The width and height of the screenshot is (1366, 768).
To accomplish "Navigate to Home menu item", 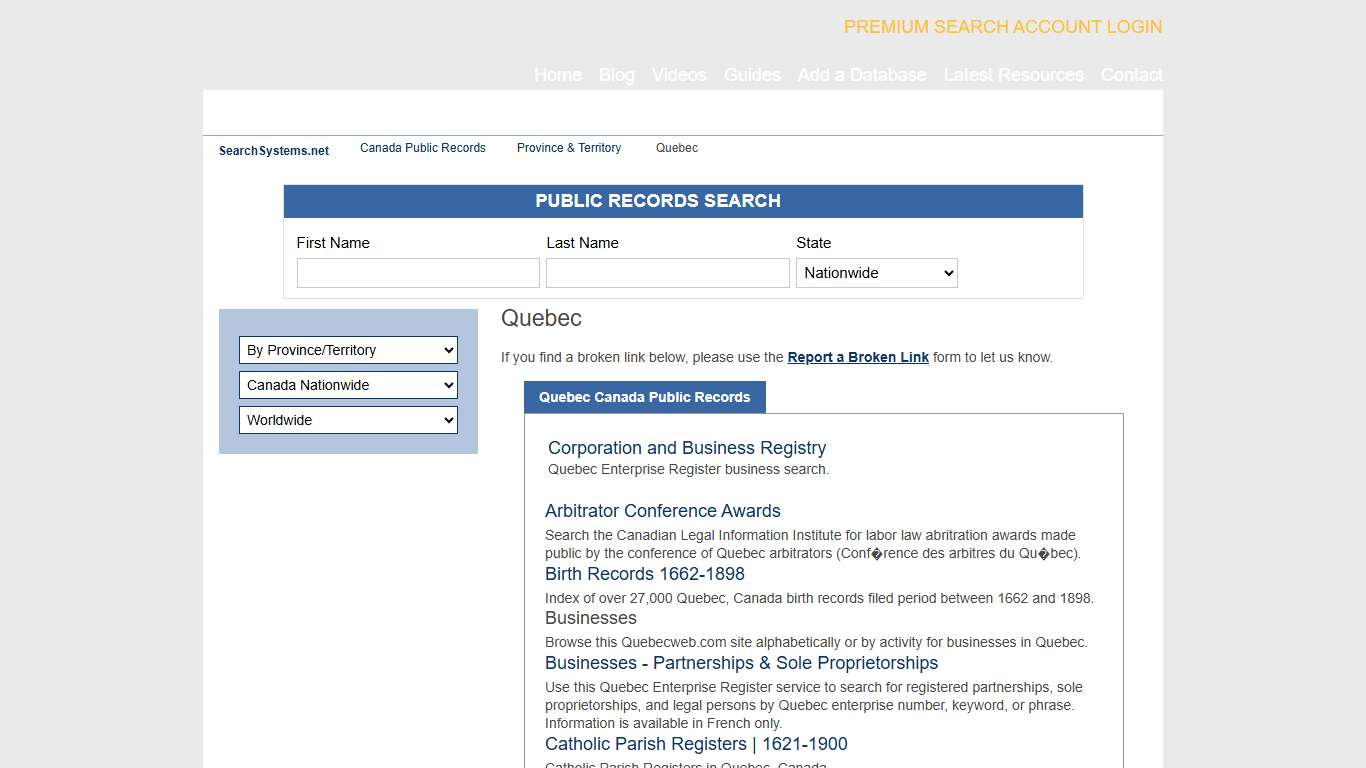I will click(557, 75).
